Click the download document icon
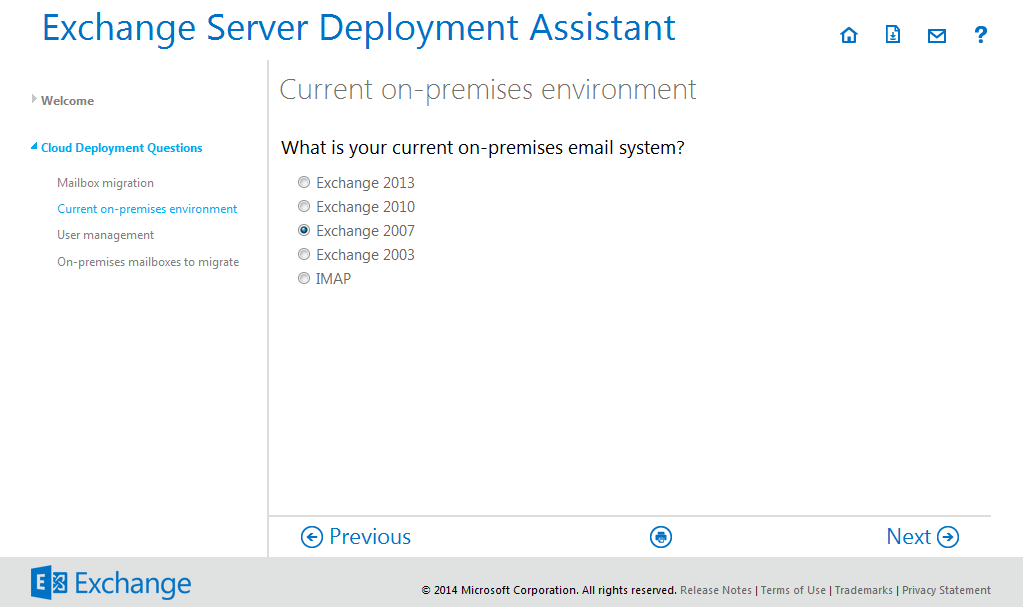Image resolution: width=1023 pixels, height=607 pixels. point(893,35)
